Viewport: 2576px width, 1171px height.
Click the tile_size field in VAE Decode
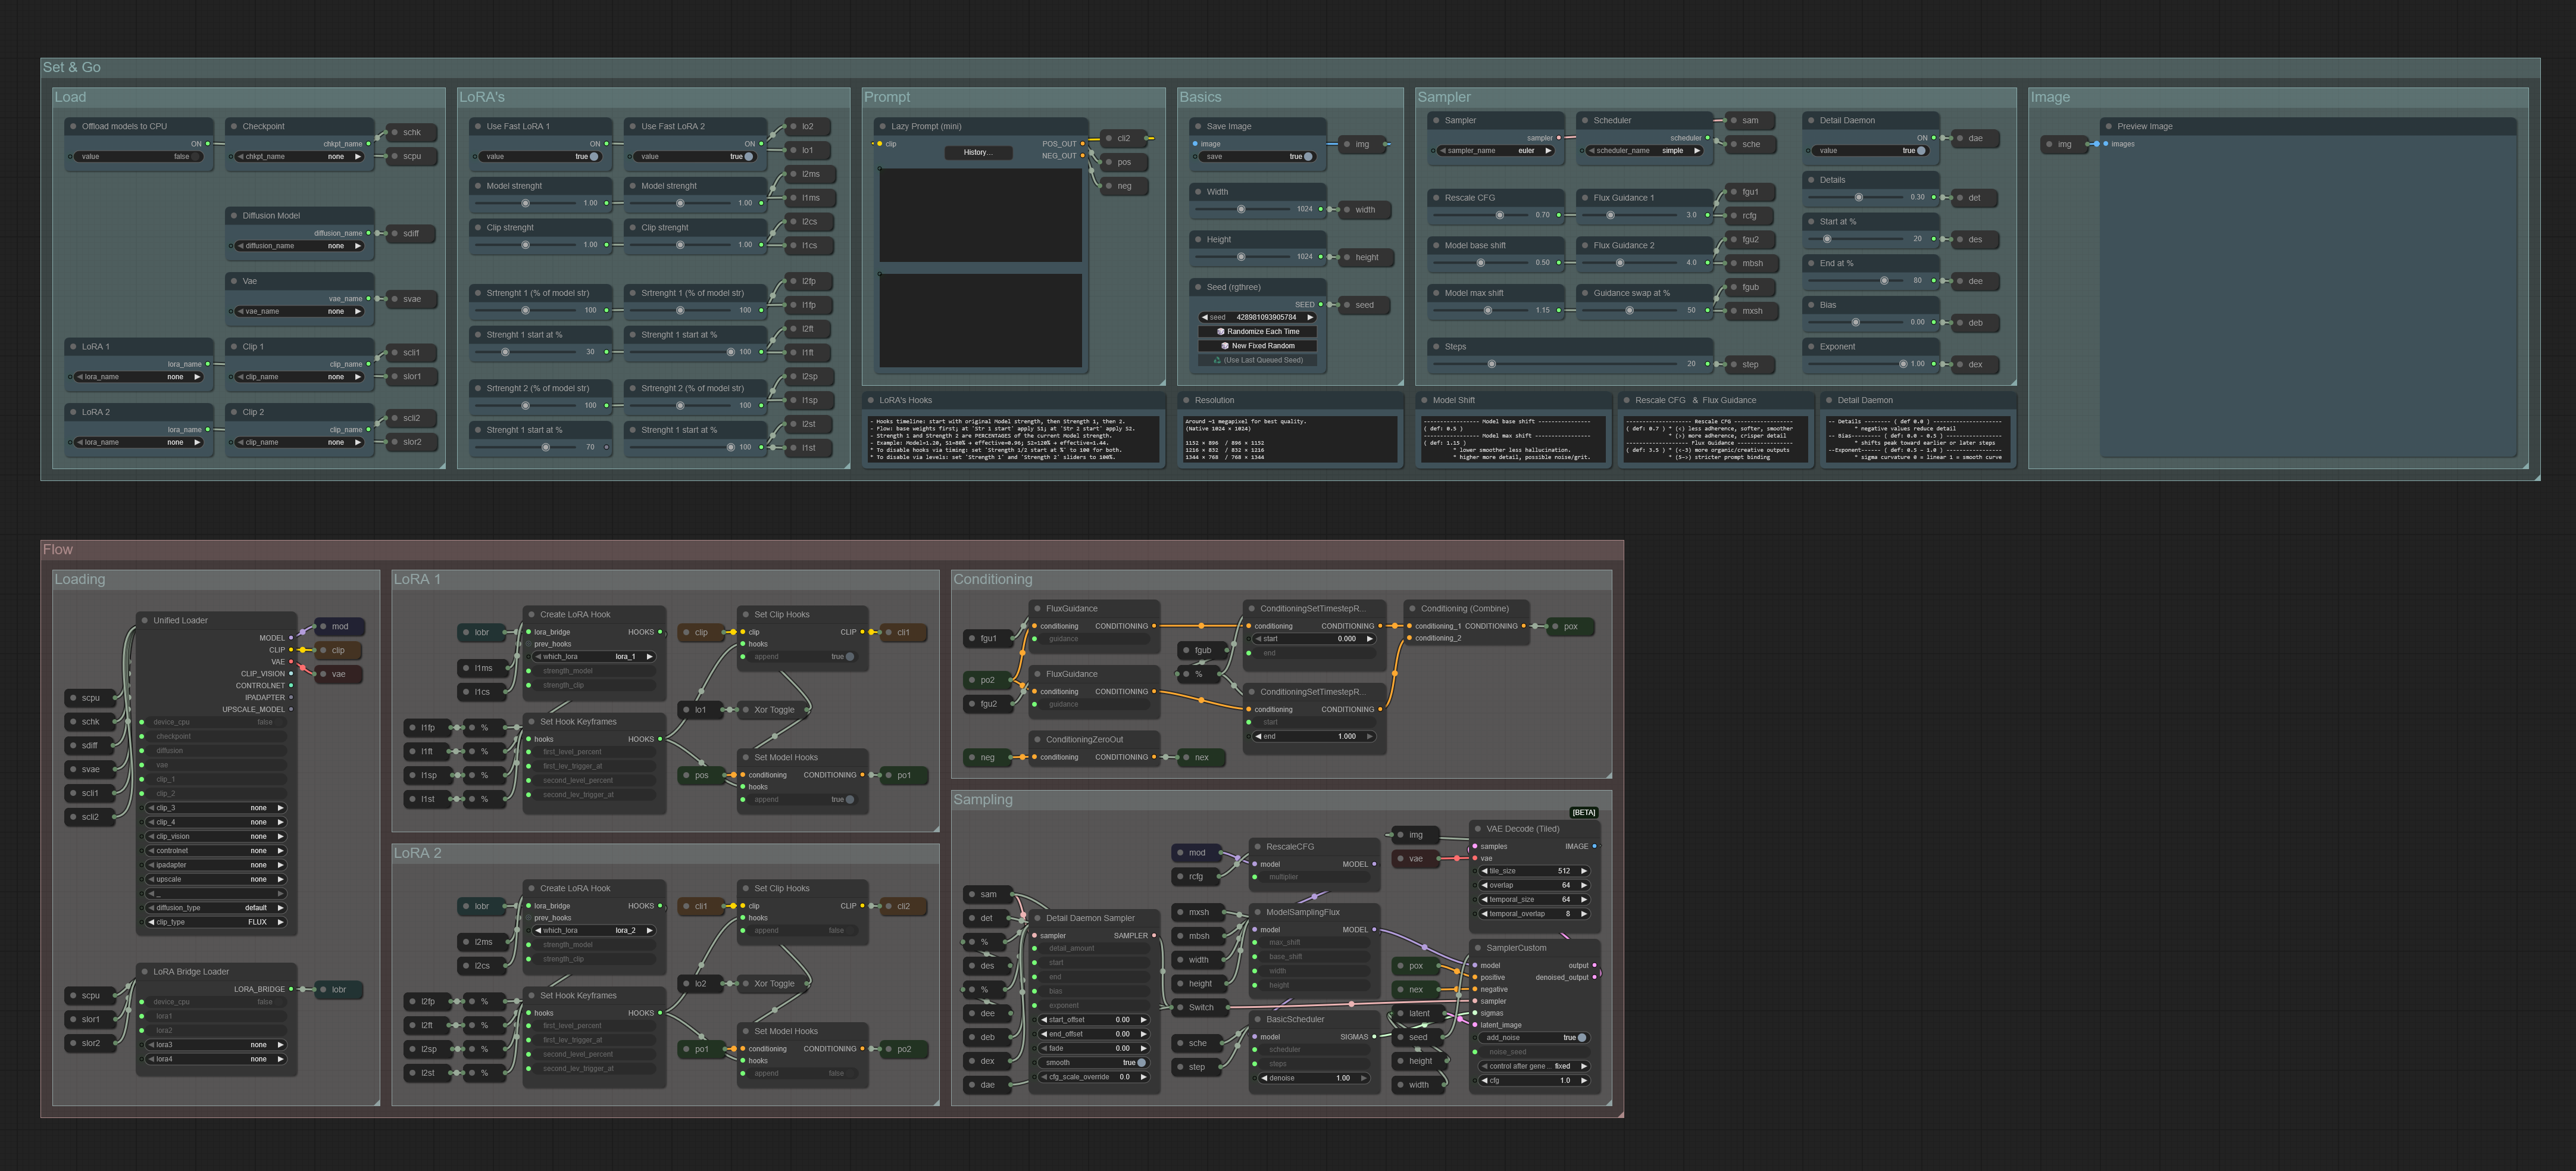pyautogui.click(x=1534, y=872)
